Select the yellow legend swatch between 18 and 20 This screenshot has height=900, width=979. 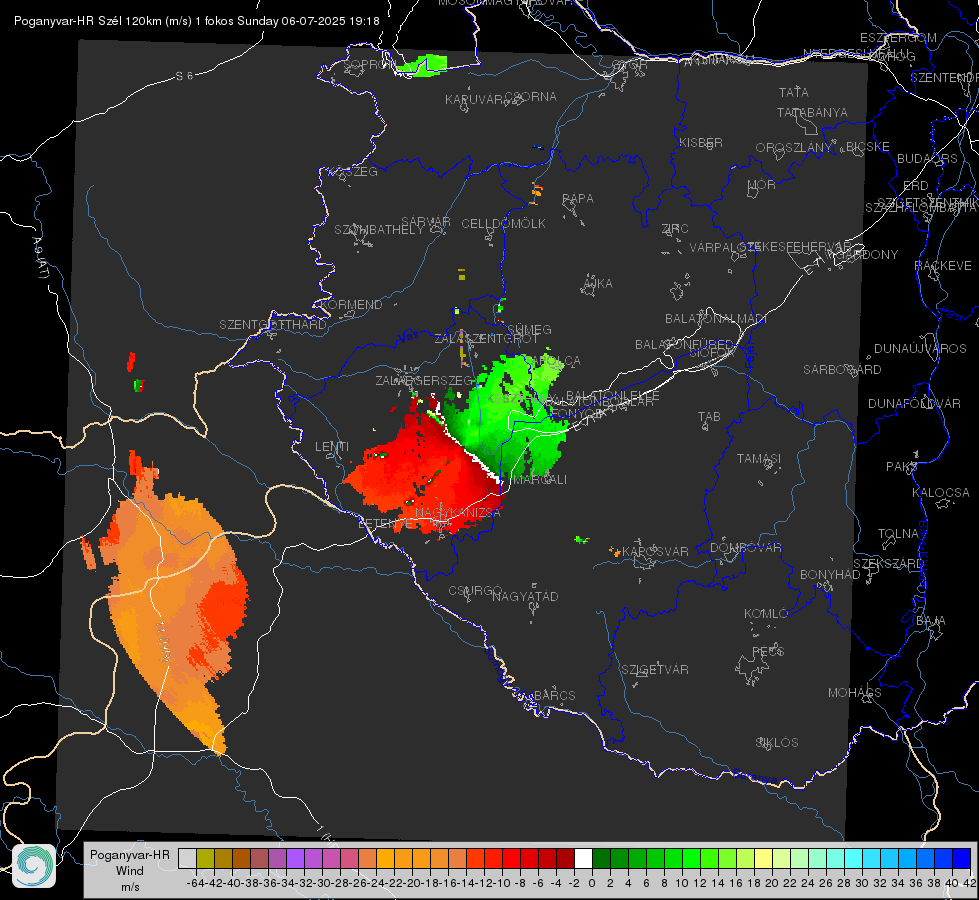pyautogui.click(x=763, y=858)
